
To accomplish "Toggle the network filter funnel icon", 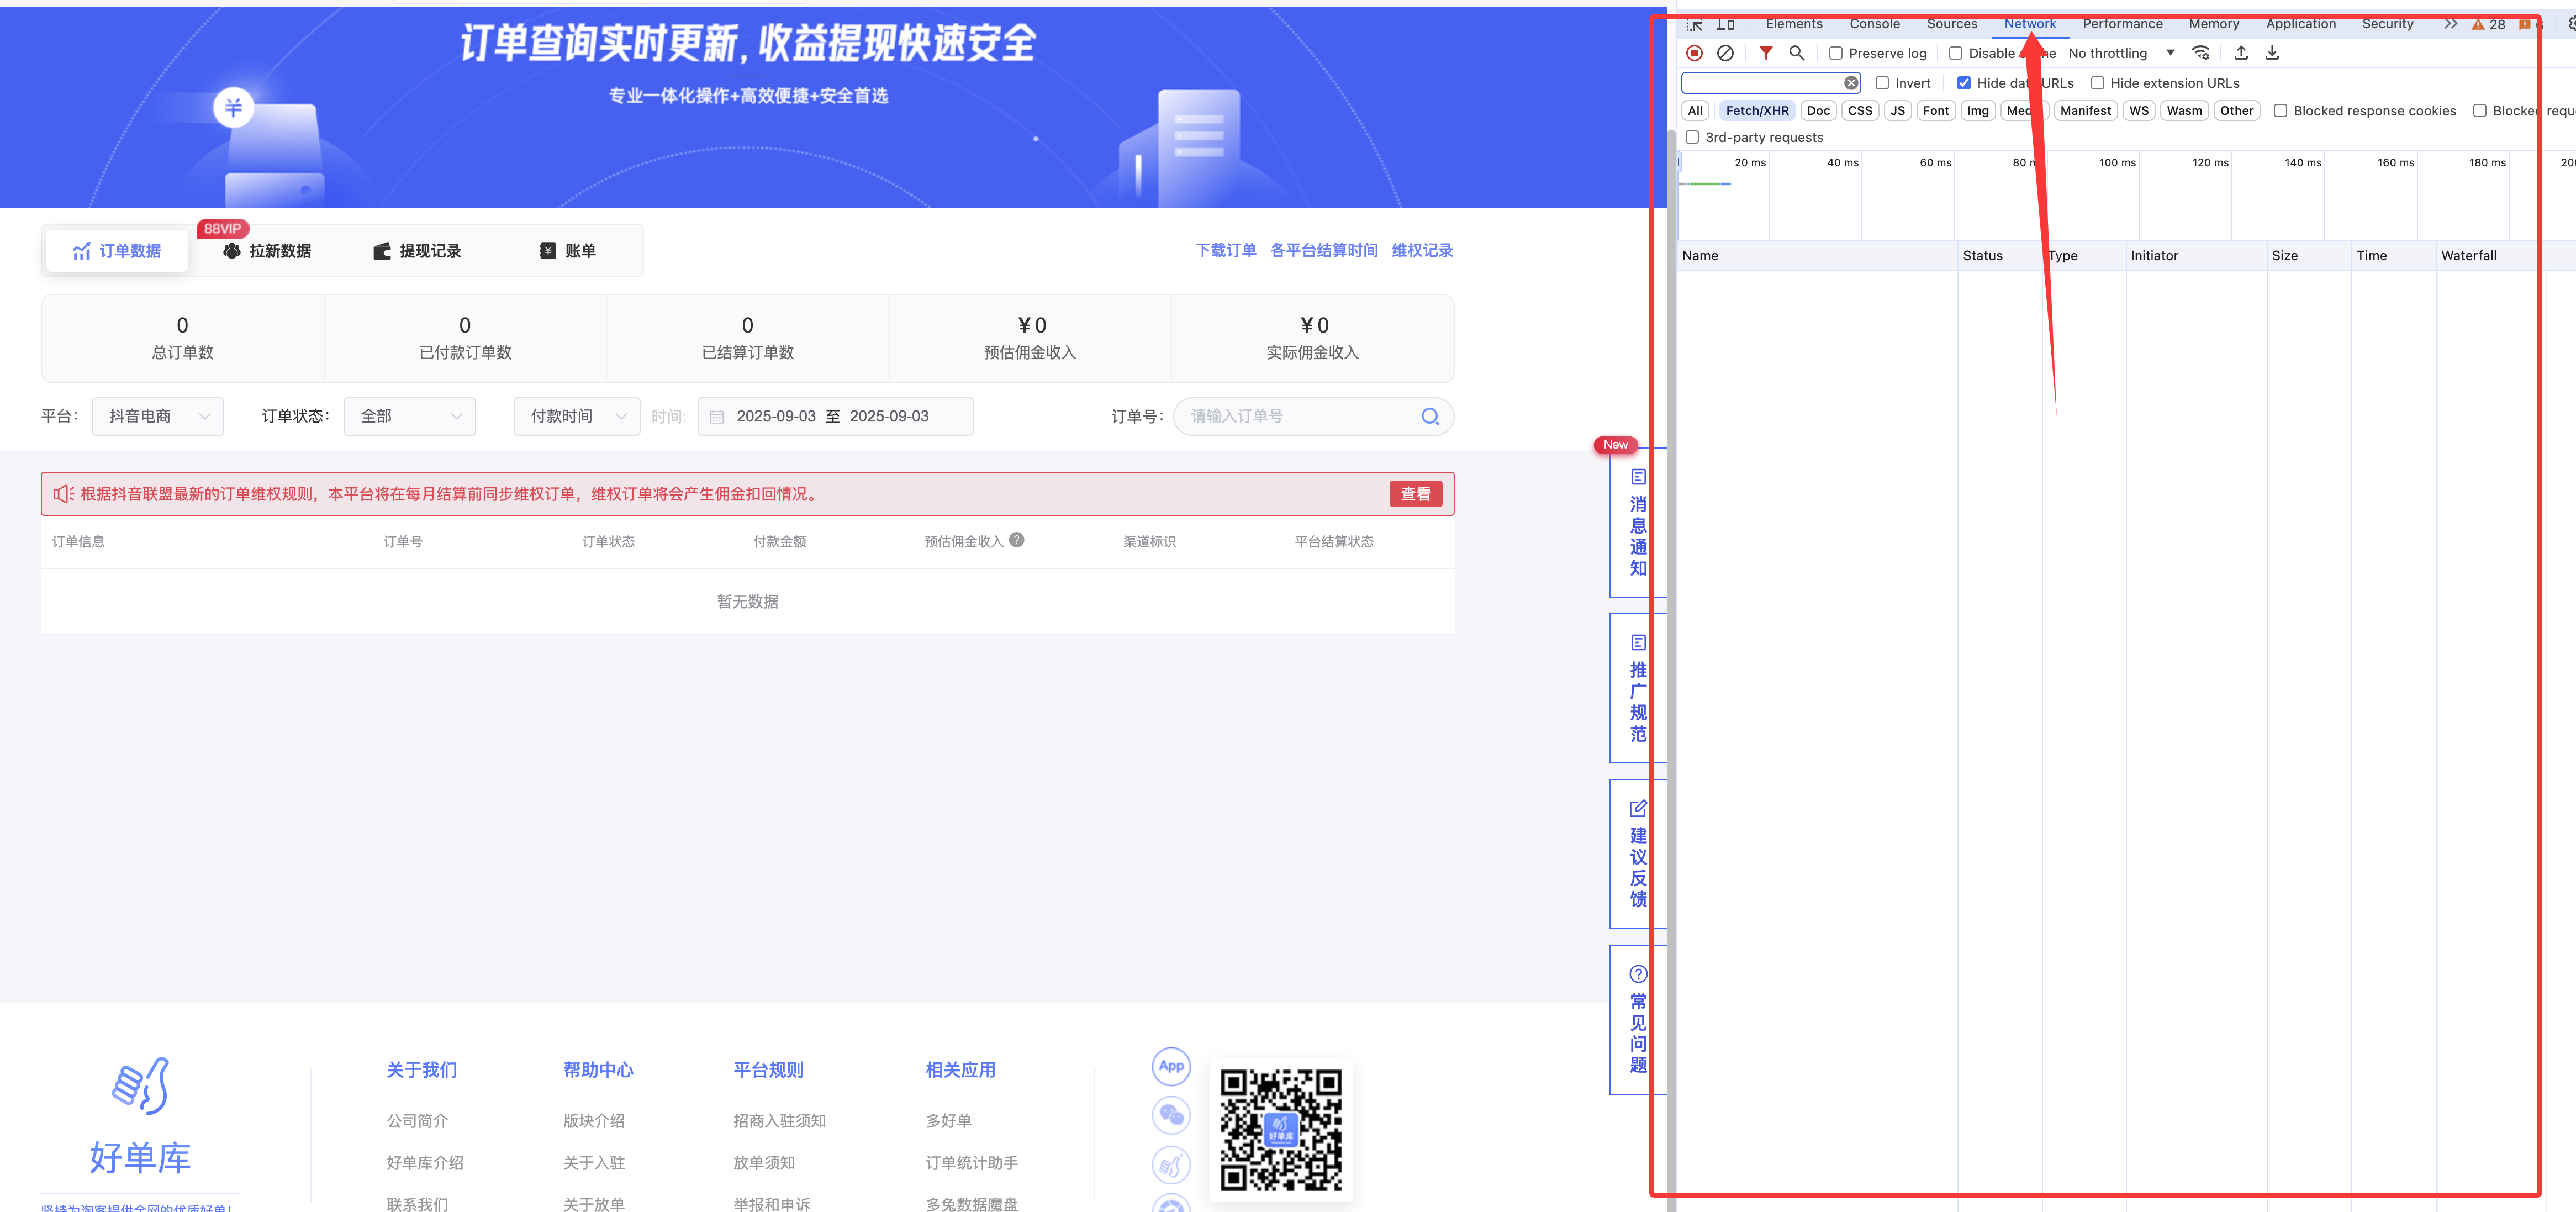I will [1766, 53].
